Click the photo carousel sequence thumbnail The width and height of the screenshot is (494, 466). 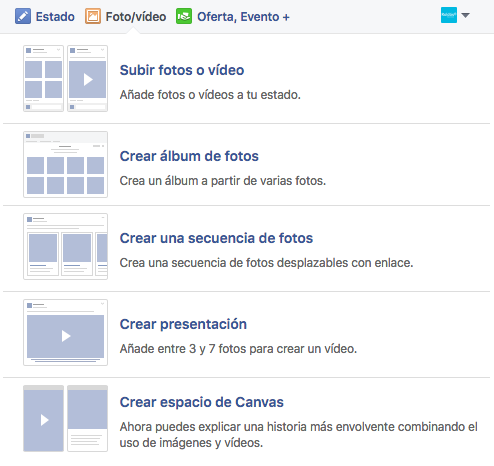pyautogui.click(x=65, y=246)
